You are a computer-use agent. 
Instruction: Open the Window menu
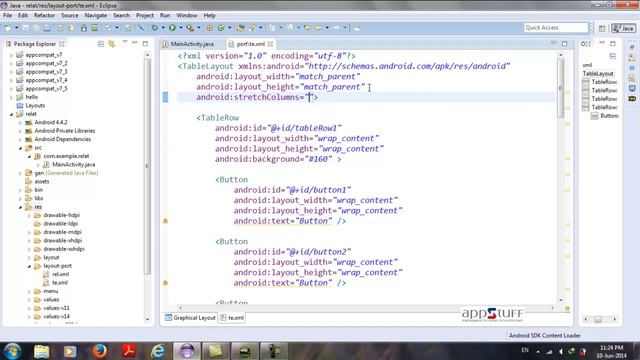pyautogui.click(x=187, y=16)
